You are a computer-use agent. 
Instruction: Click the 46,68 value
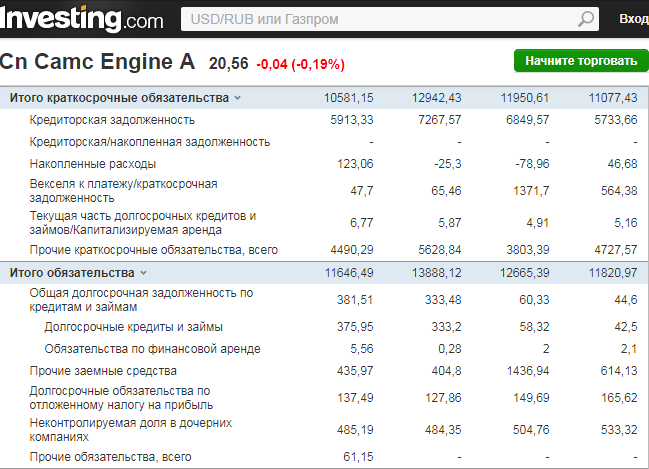pyautogui.click(x=623, y=164)
